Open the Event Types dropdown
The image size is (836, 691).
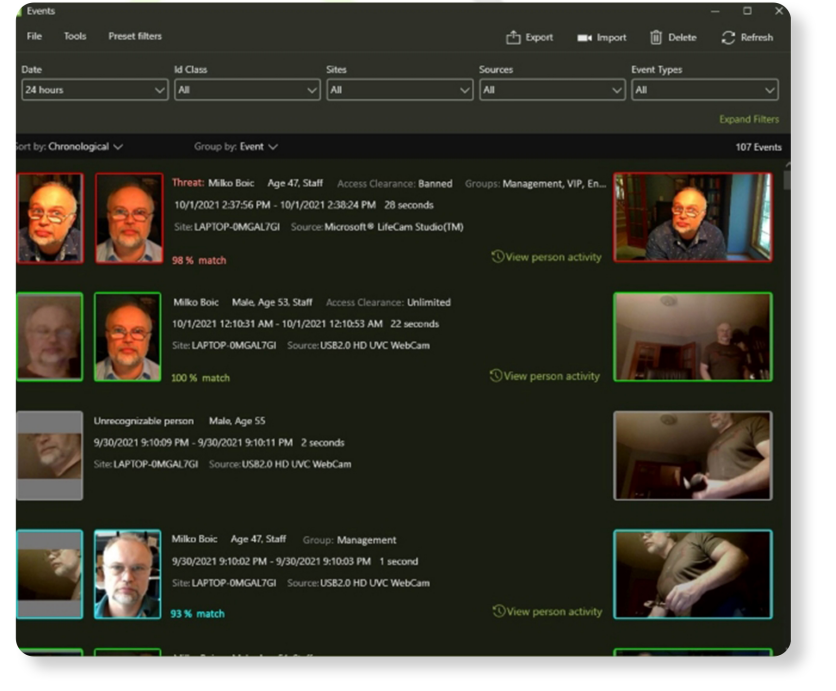click(704, 90)
